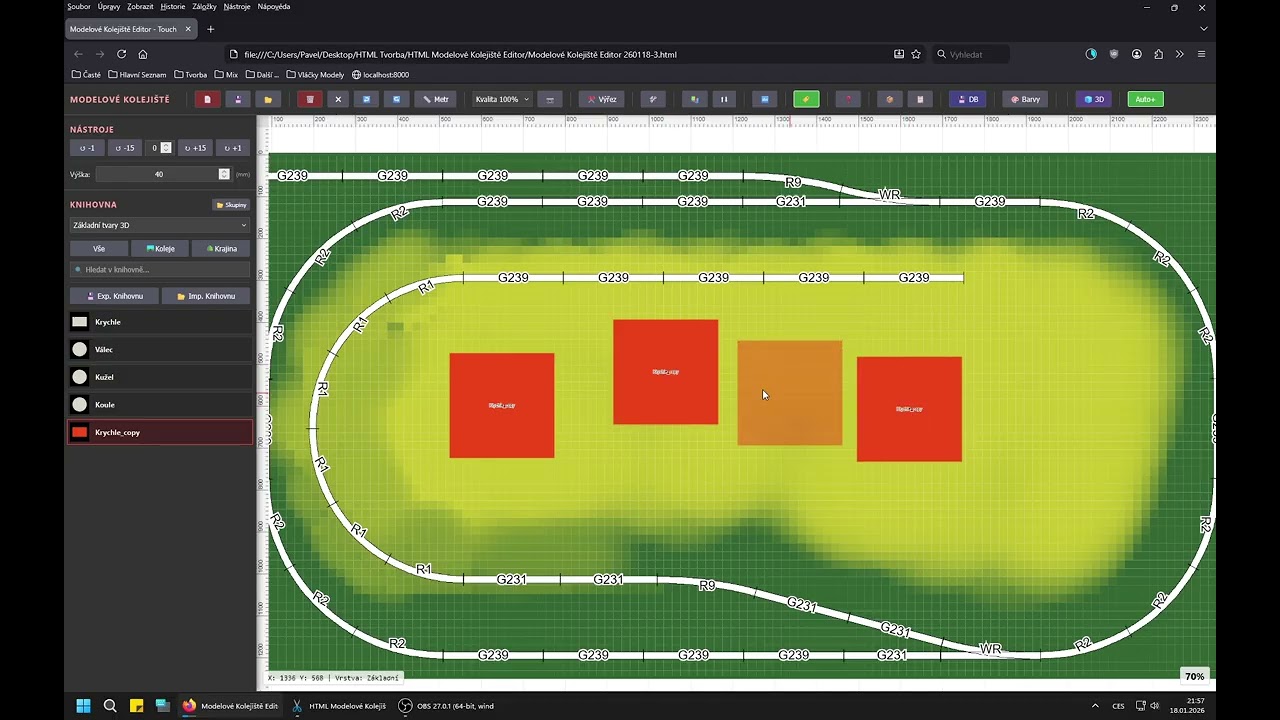Activate the Metr measuring tool

pos(436,99)
